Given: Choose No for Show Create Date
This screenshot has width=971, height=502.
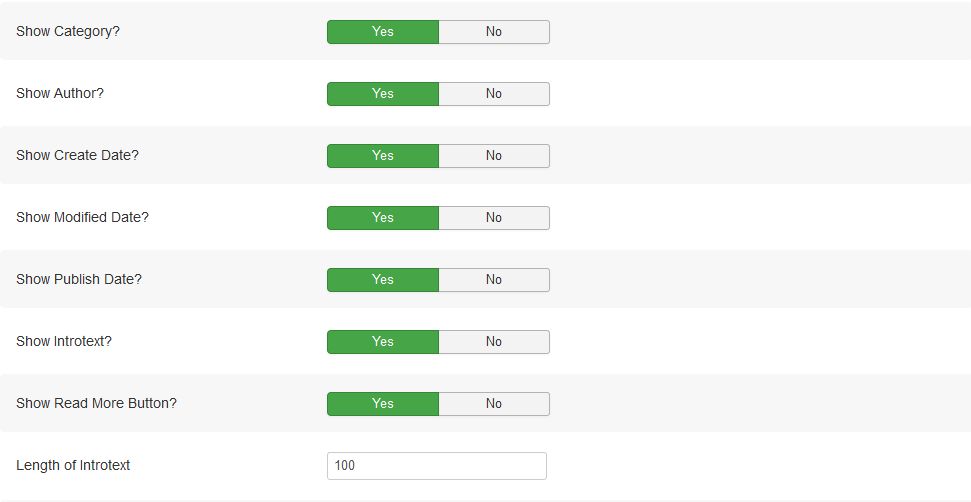Looking at the screenshot, I should coord(494,156).
